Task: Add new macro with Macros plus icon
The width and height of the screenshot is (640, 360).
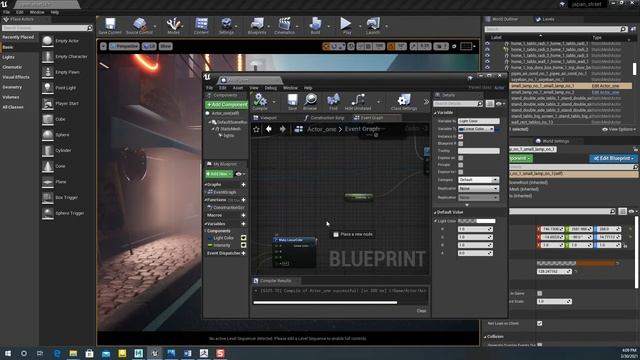Action: point(244,215)
